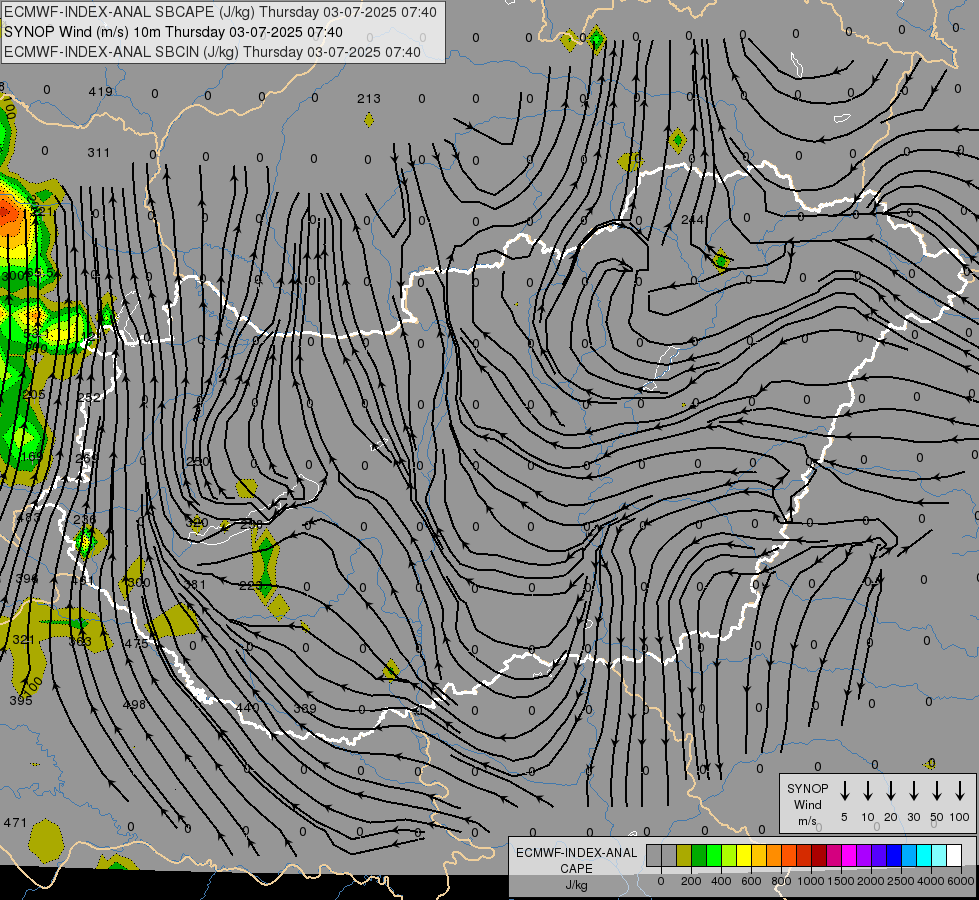Select the bright green swatch left of 400
This screenshot has width=979, height=900.
click(714, 856)
